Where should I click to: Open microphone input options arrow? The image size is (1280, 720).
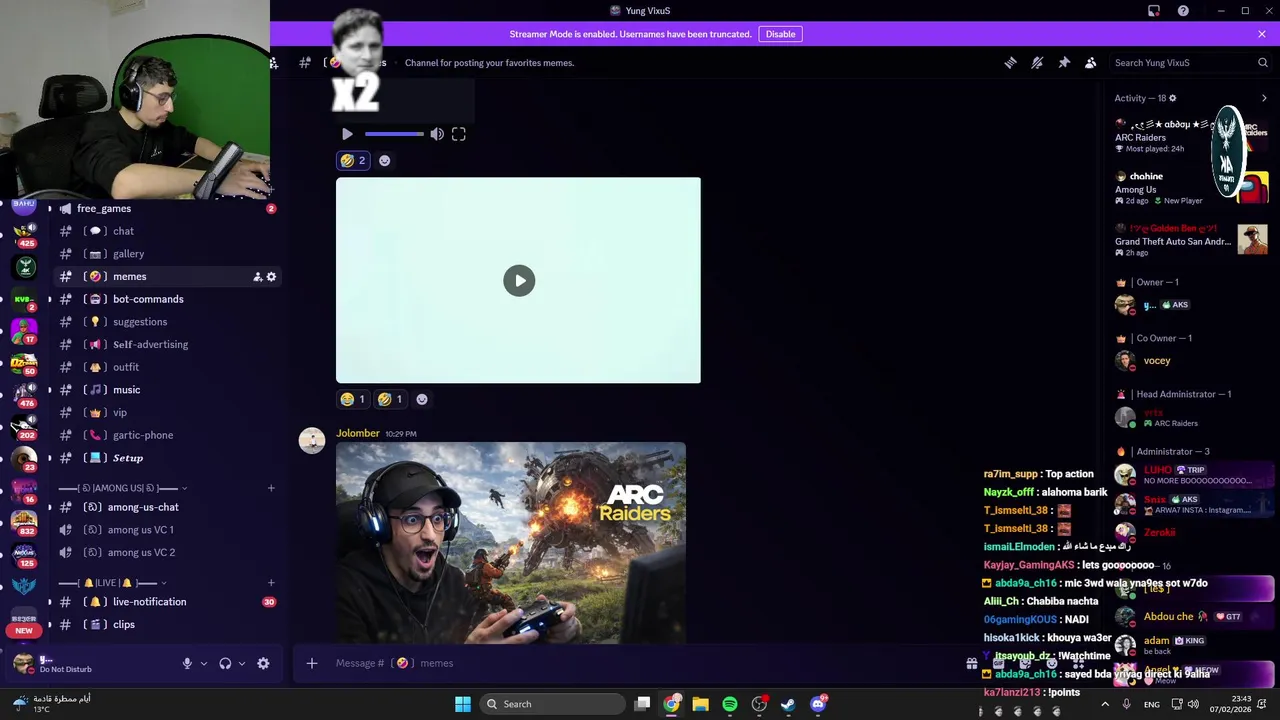203,663
